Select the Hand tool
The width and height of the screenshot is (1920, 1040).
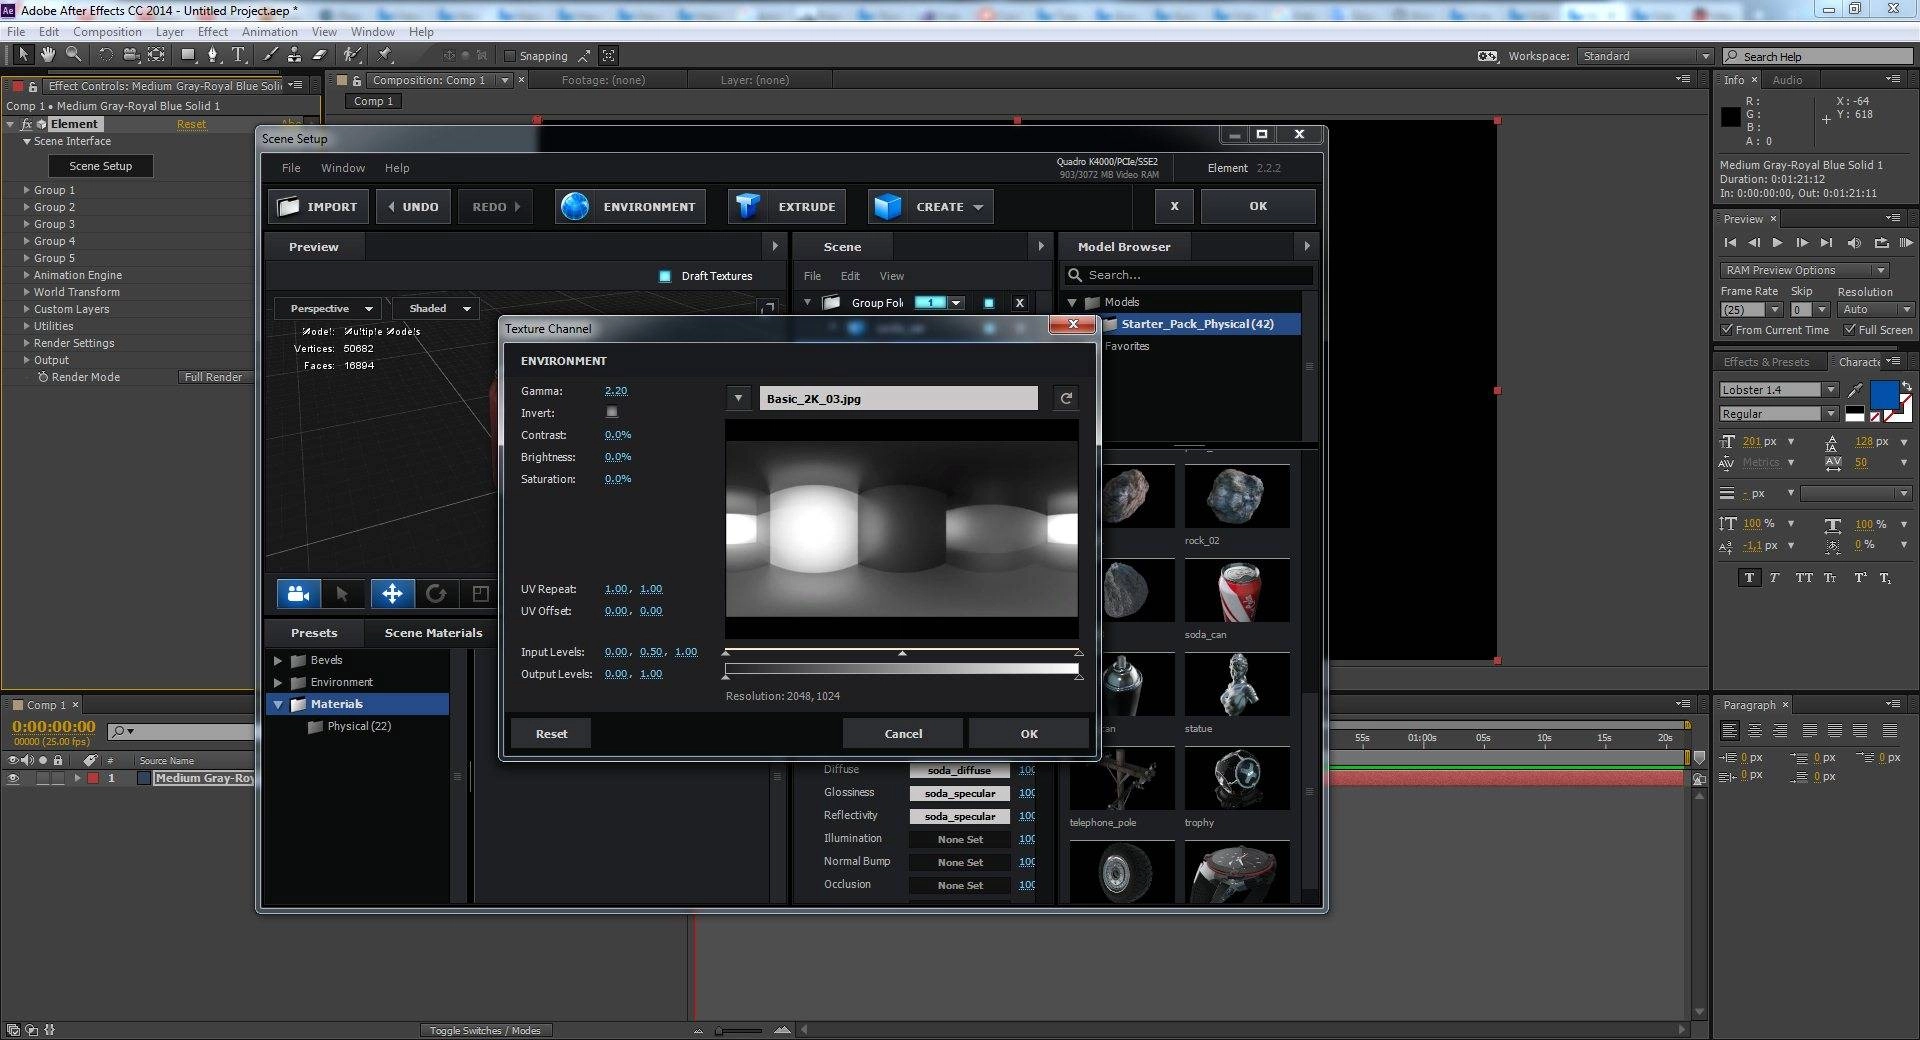click(47, 55)
